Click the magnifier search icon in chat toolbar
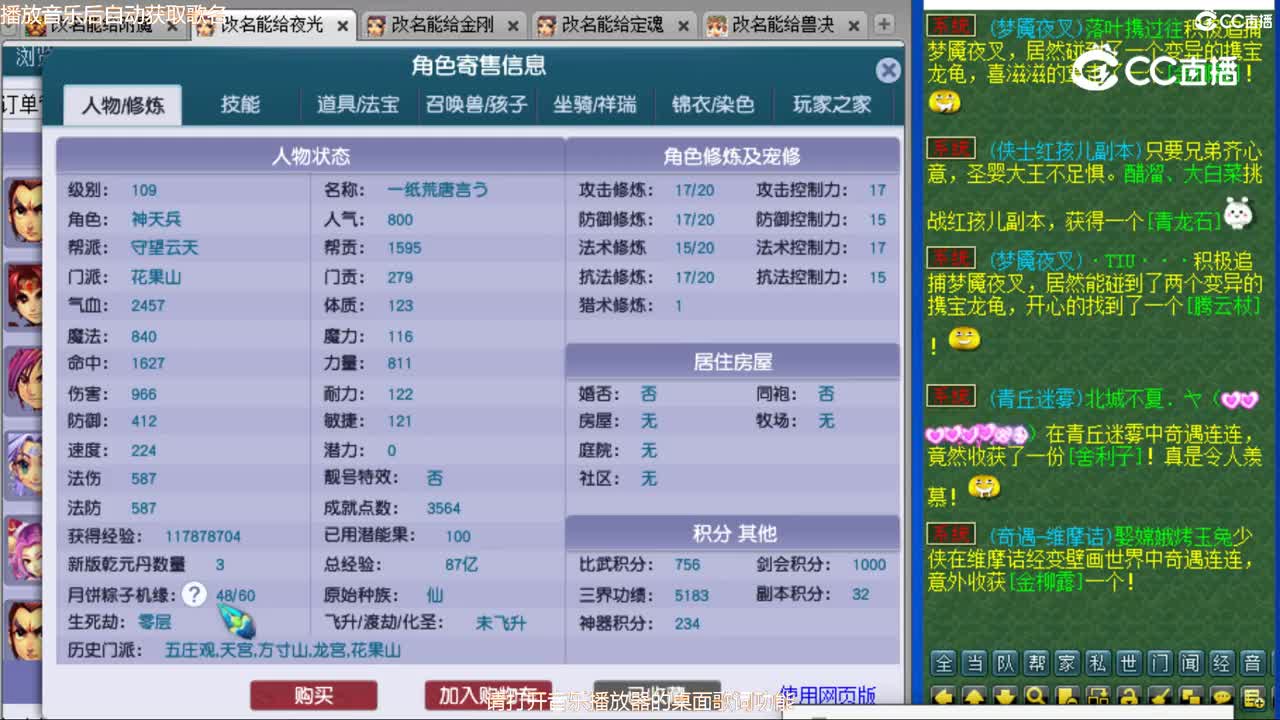Viewport: 1280px width, 720px height. click(x=1036, y=696)
